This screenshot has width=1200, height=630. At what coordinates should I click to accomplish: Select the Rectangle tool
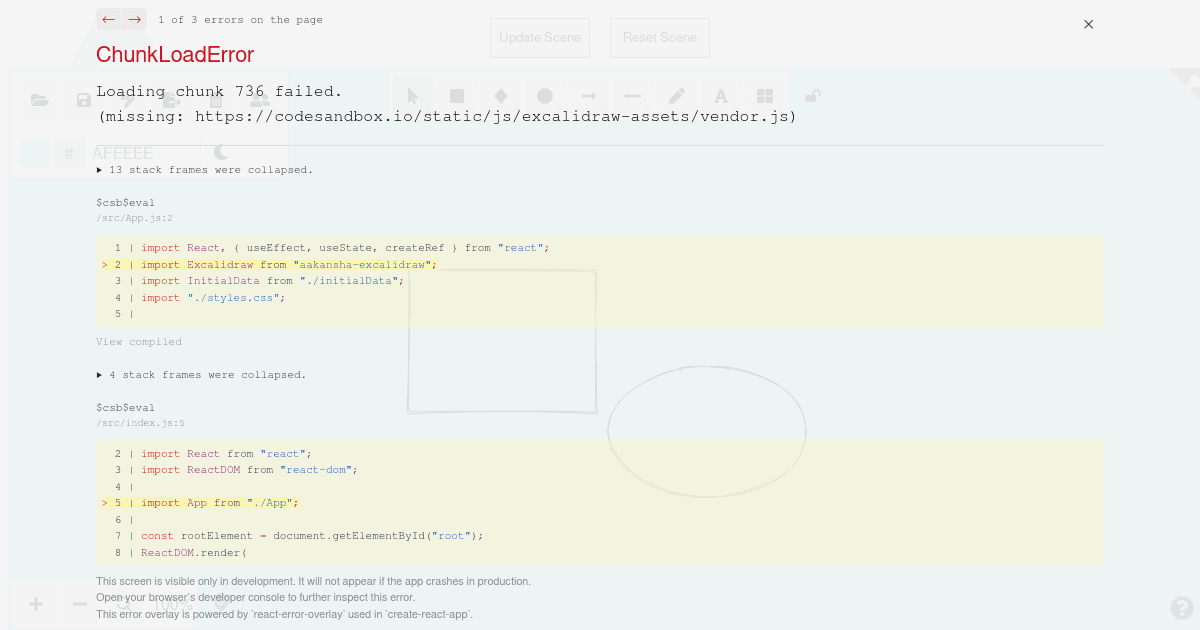click(457, 95)
